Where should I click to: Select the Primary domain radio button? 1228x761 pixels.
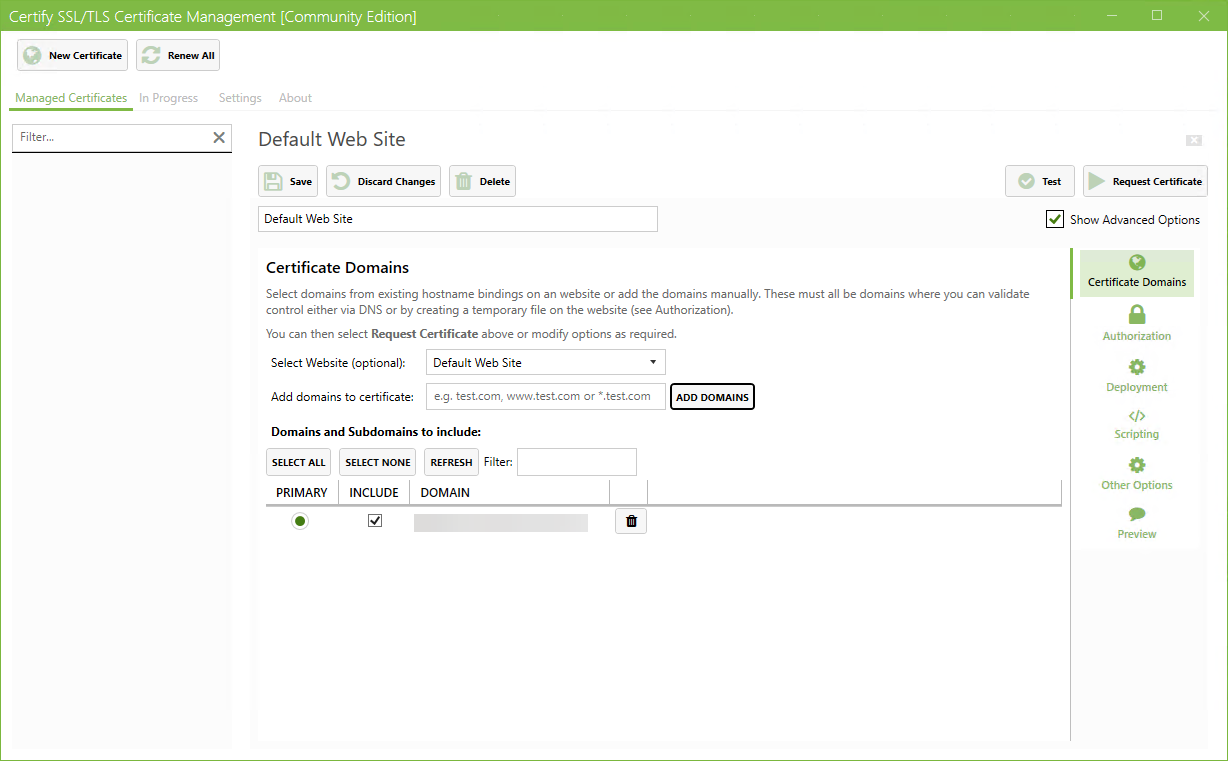[300, 521]
